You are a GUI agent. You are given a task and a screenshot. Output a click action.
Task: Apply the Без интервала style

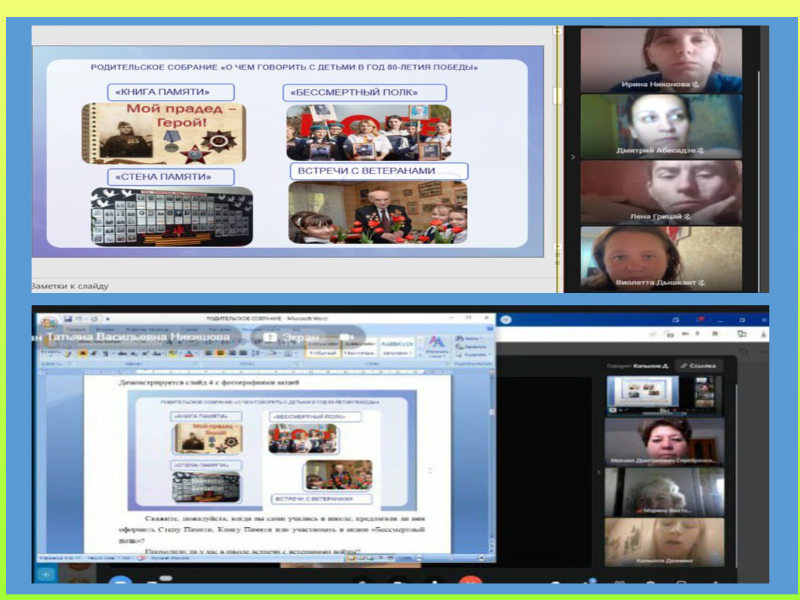(359, 347)
